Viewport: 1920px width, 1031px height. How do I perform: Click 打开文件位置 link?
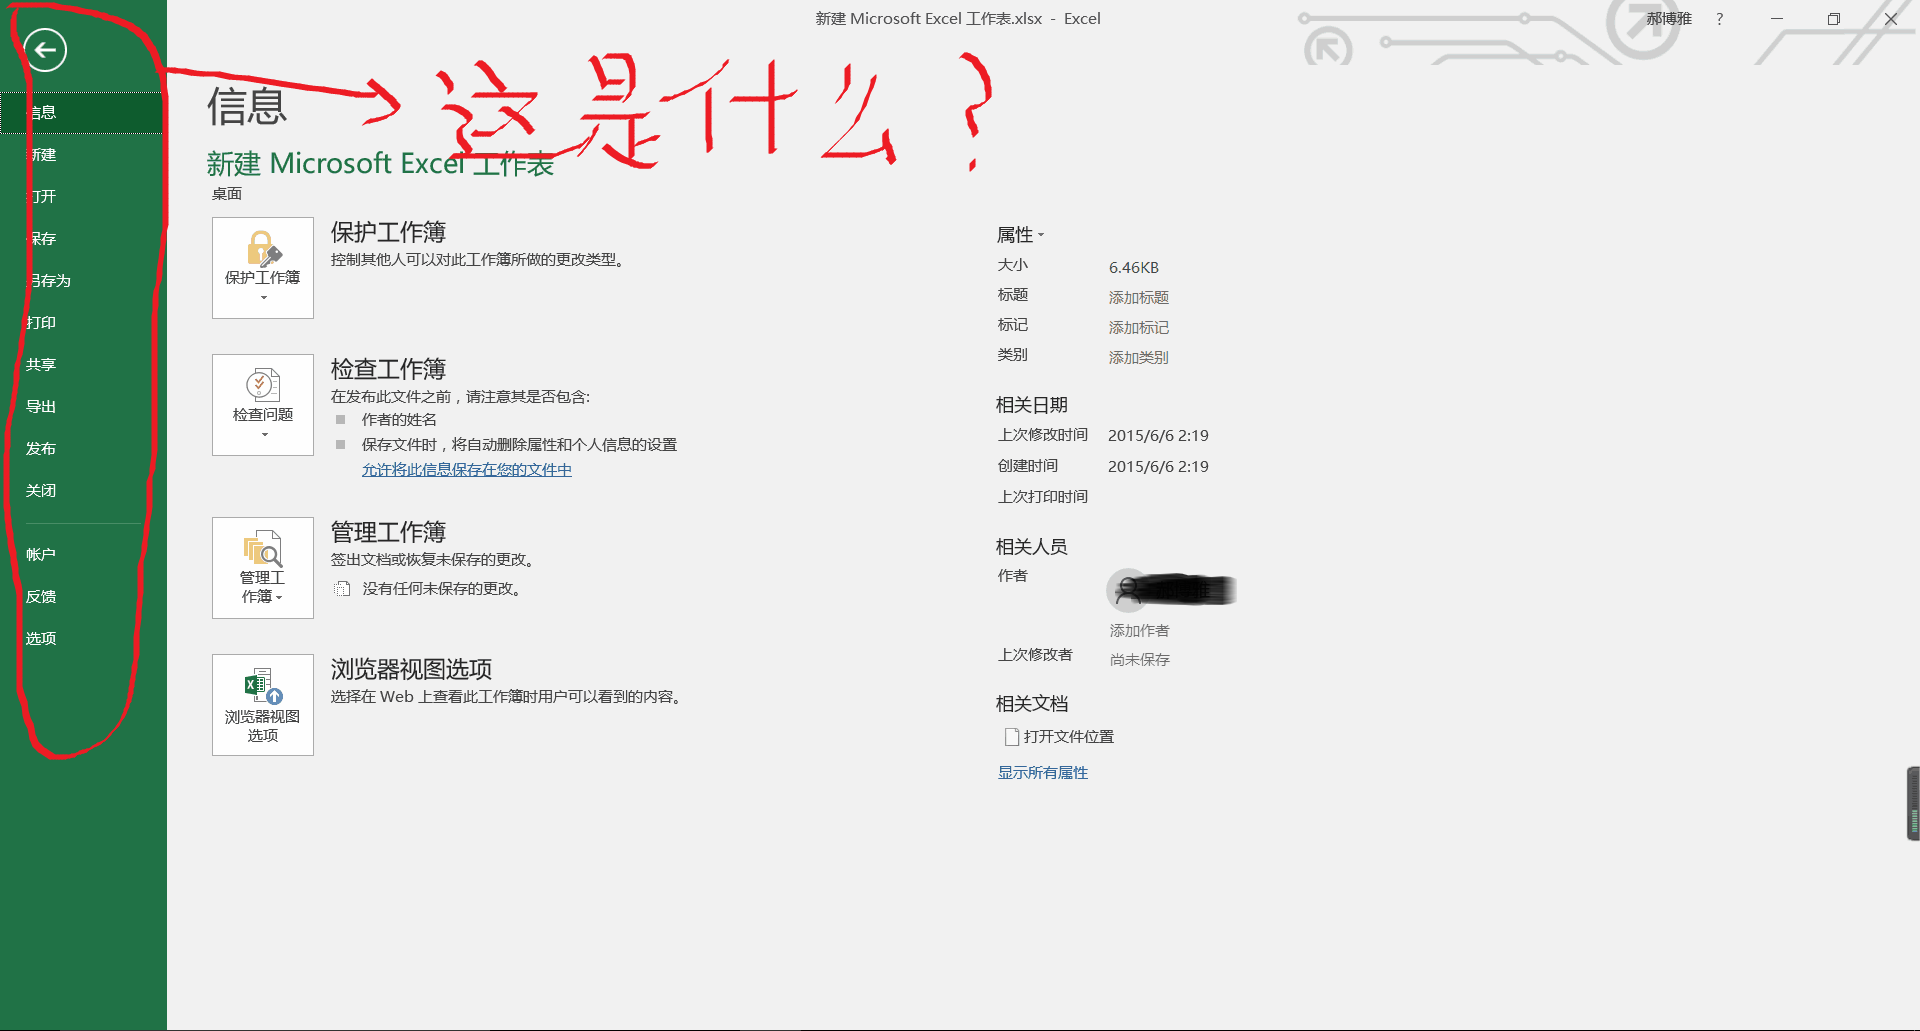pyautogui.click(x=1069, y=737)
